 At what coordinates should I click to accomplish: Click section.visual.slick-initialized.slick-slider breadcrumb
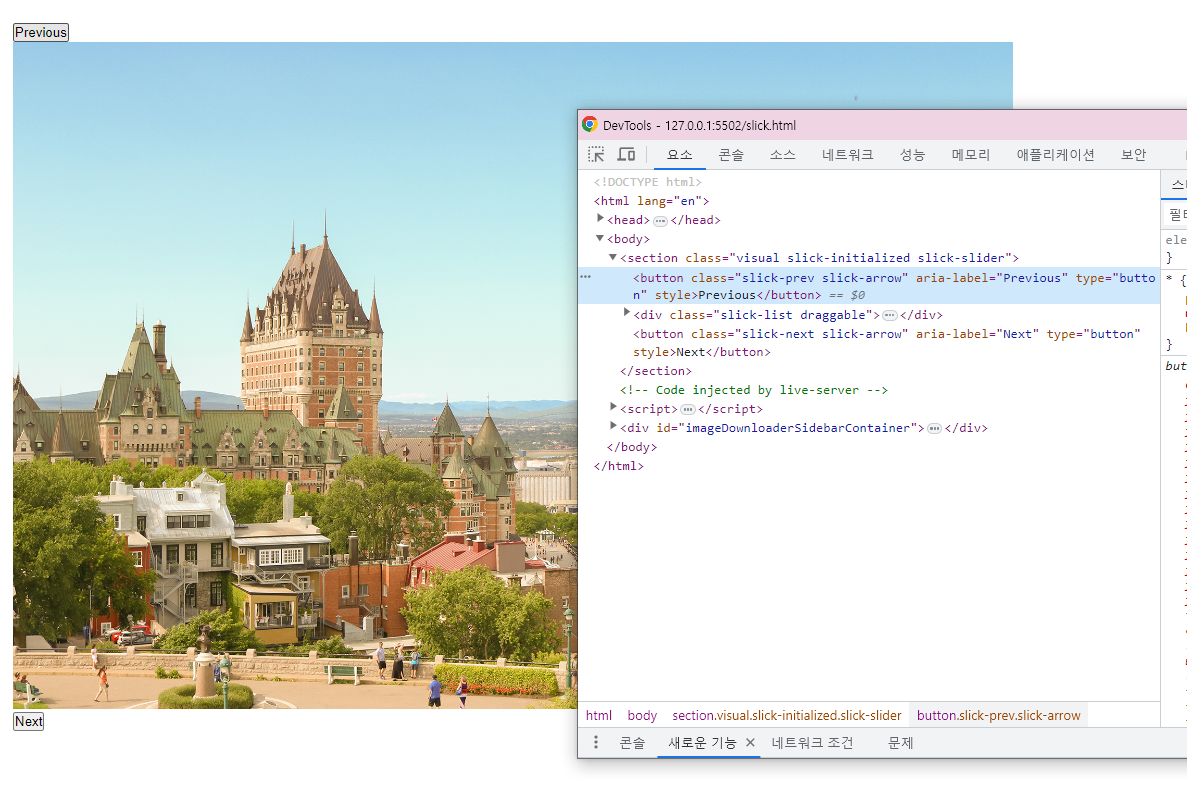tap(787, 716)
